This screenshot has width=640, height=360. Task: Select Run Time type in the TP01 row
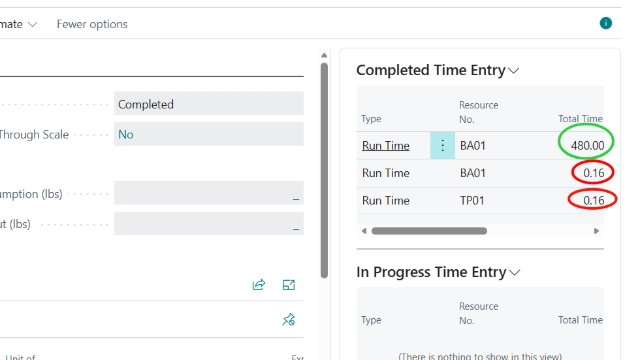coord(386,200)
